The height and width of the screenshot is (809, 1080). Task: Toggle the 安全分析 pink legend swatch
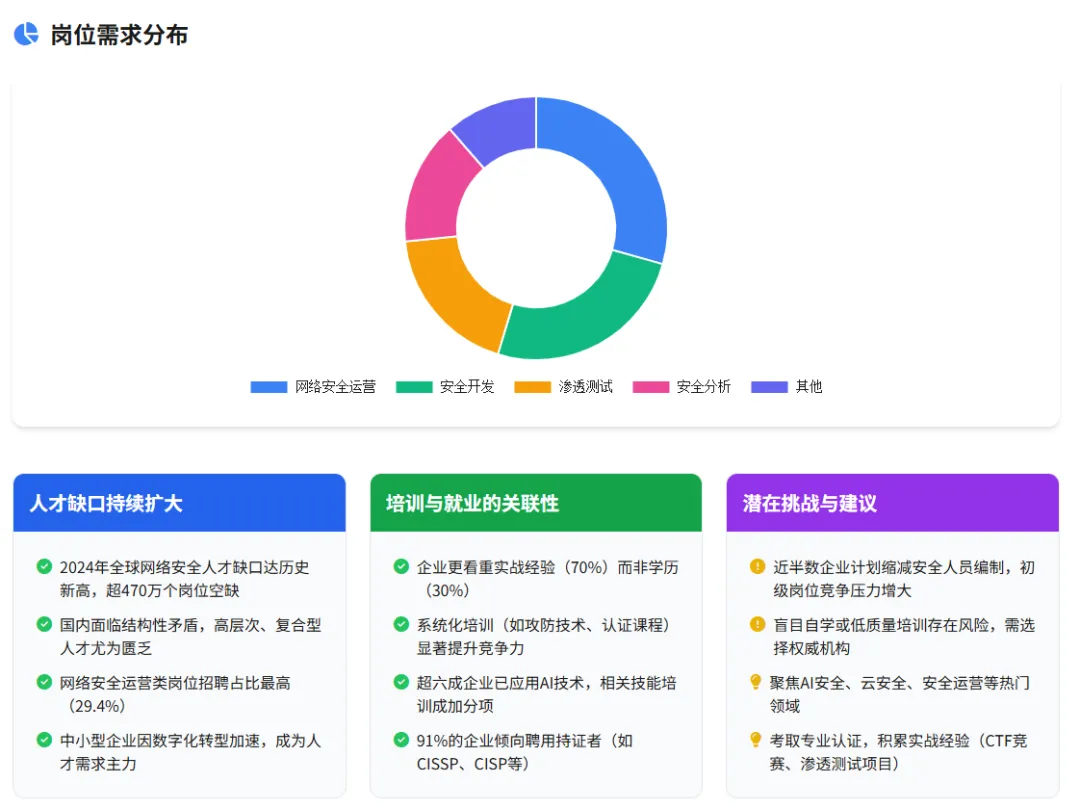click(651, 387)
